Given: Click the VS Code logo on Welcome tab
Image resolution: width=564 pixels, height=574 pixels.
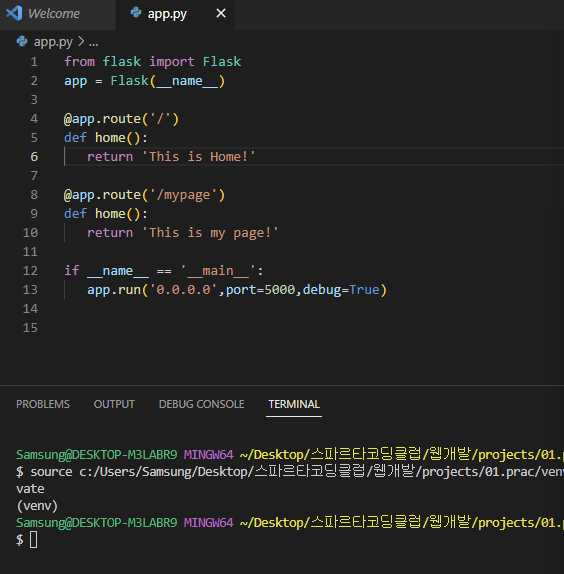Looking at the screenshot, I should (x=14, y=14).
